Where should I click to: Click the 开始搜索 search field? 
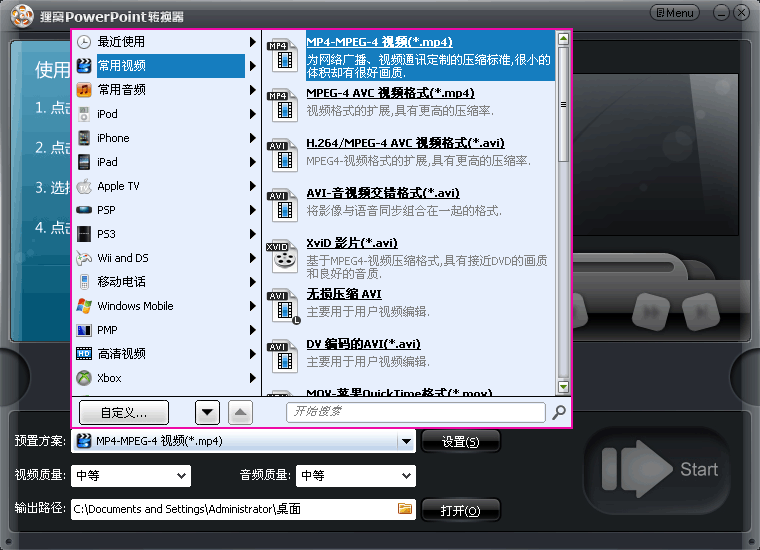coord(416,412)
